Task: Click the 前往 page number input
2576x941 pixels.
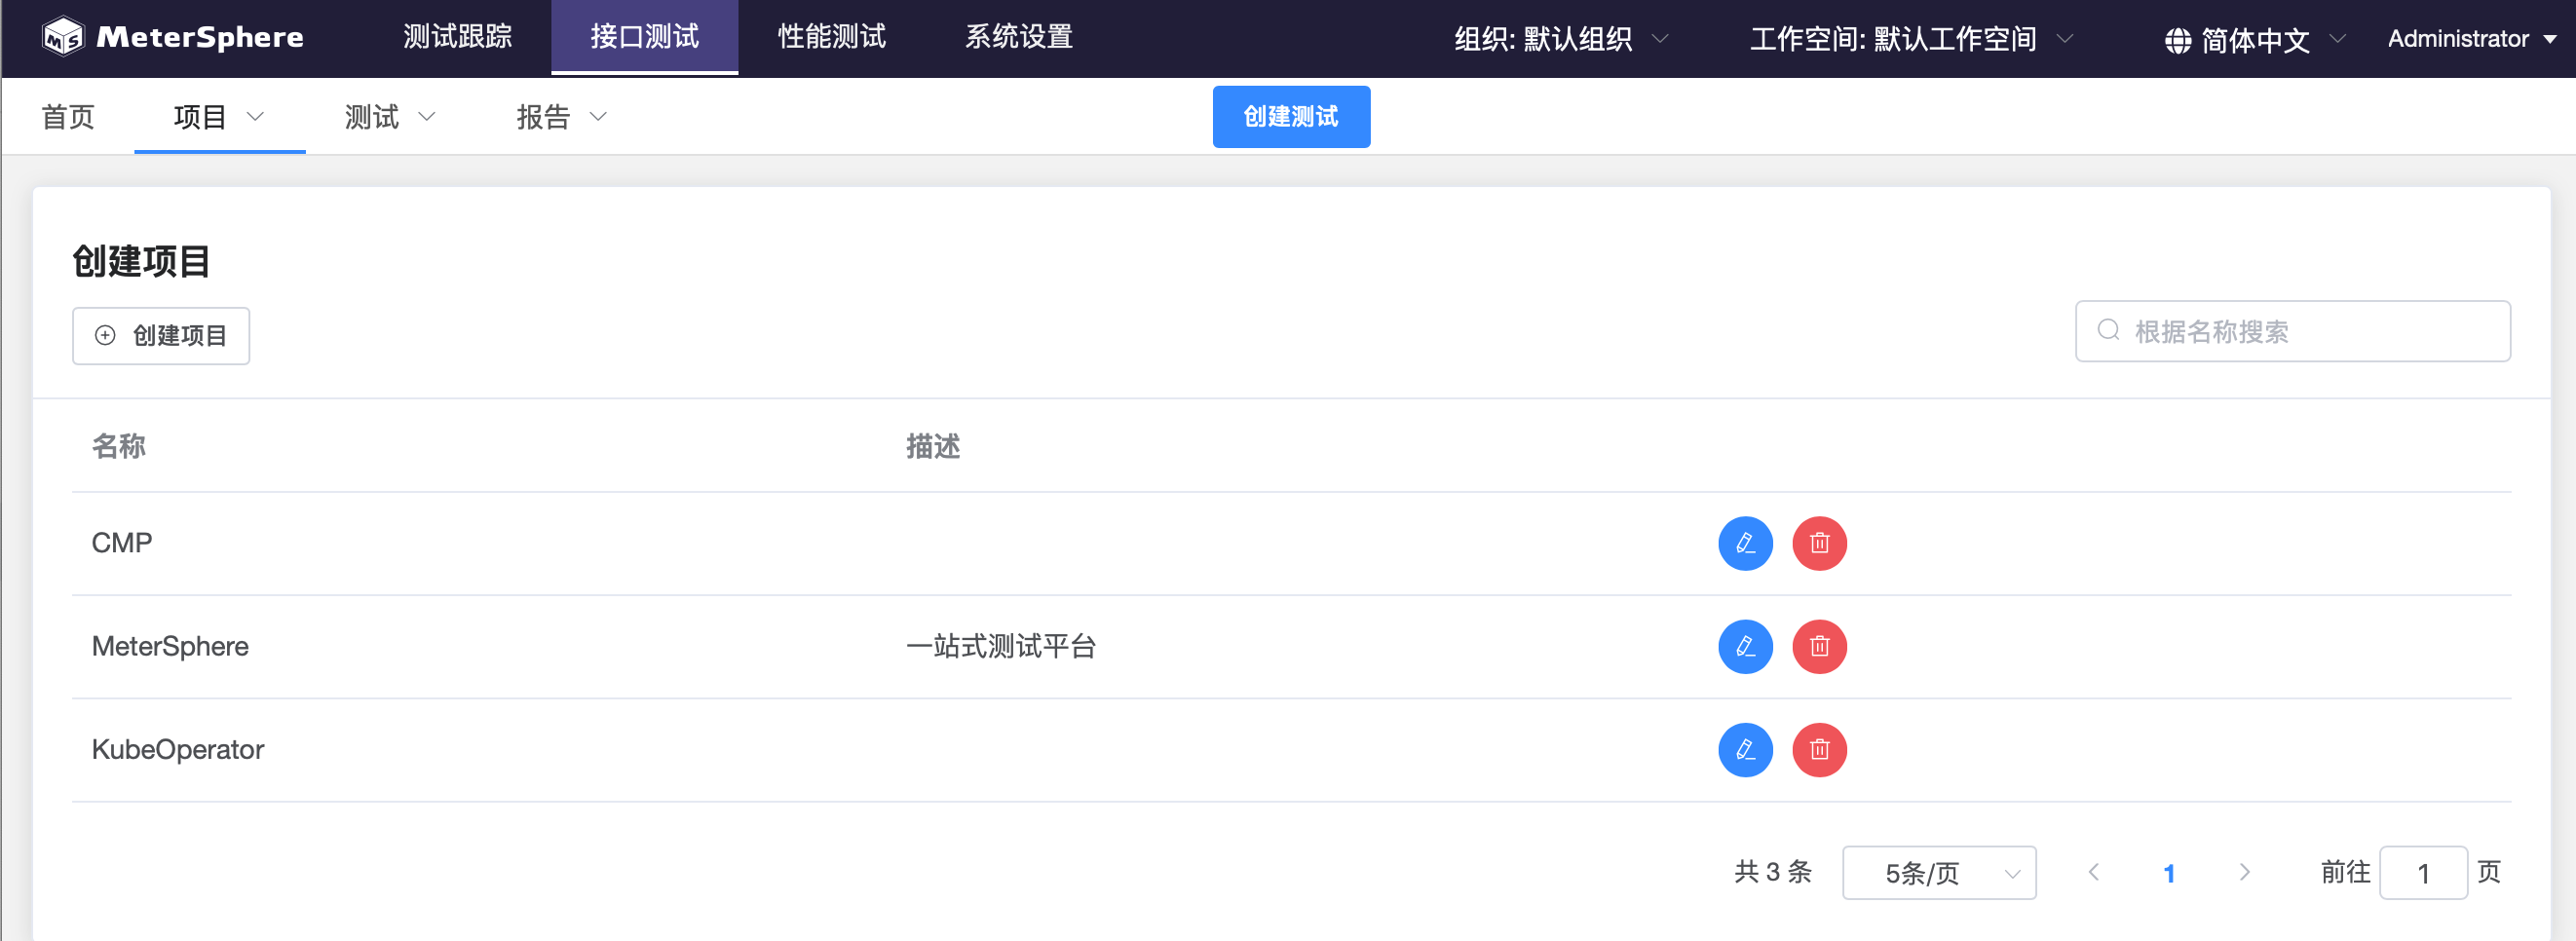Action: 2423,873
